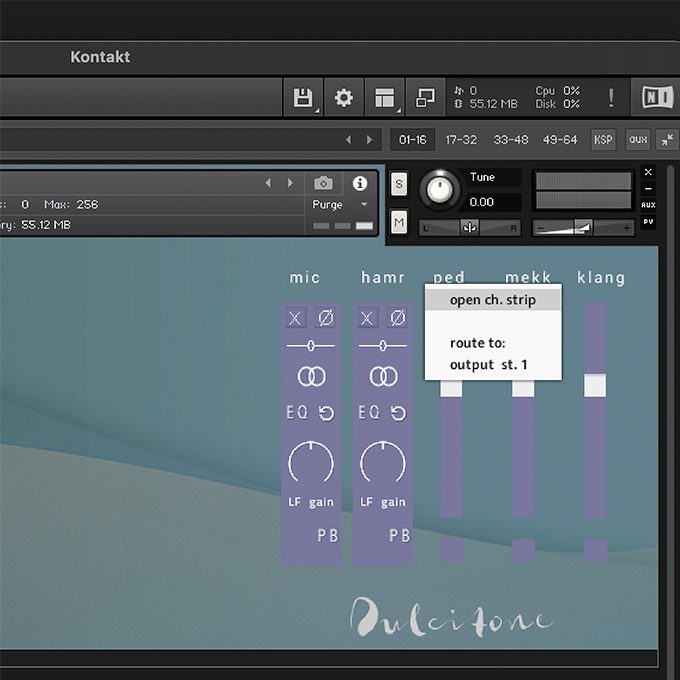Click the mic channel label
The image size is (680, 680).
pyautogui.click(x=304, y=278)
